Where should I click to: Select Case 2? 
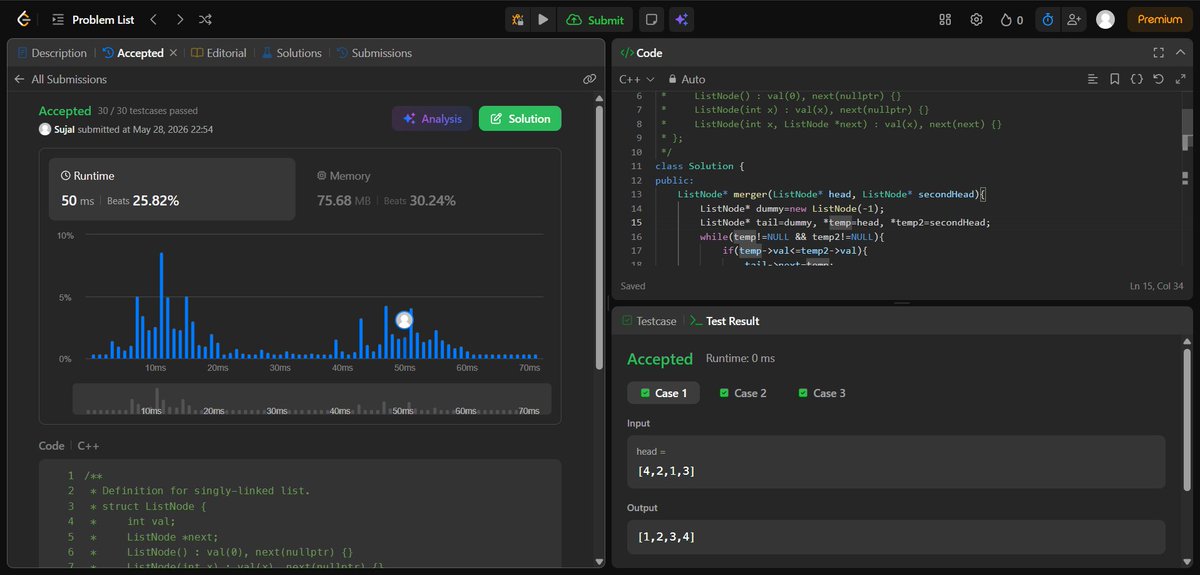click(743, 393)
